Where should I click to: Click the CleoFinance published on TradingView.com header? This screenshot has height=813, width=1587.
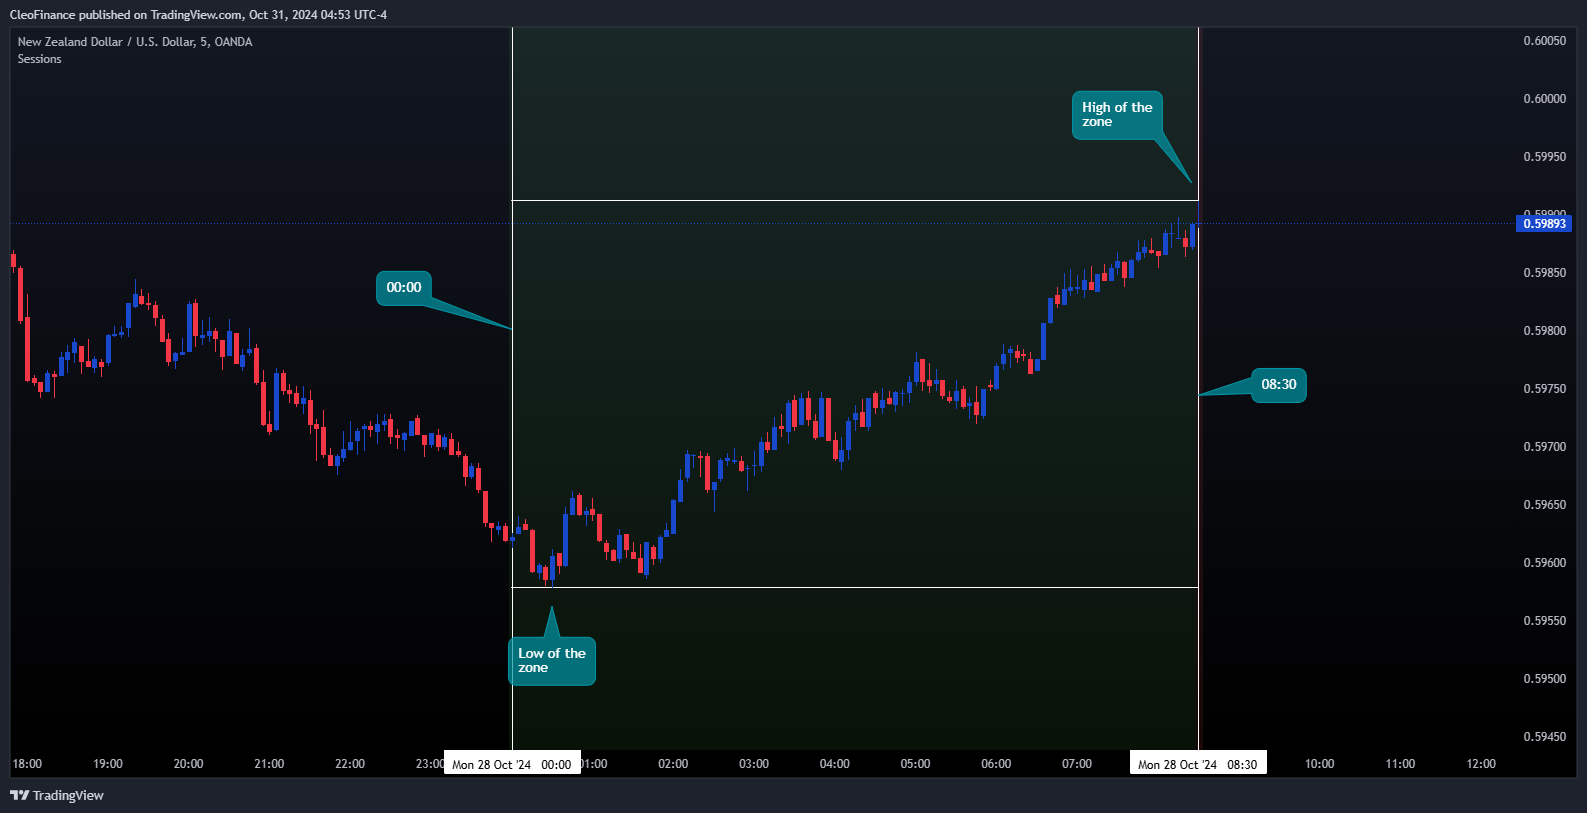198,15
